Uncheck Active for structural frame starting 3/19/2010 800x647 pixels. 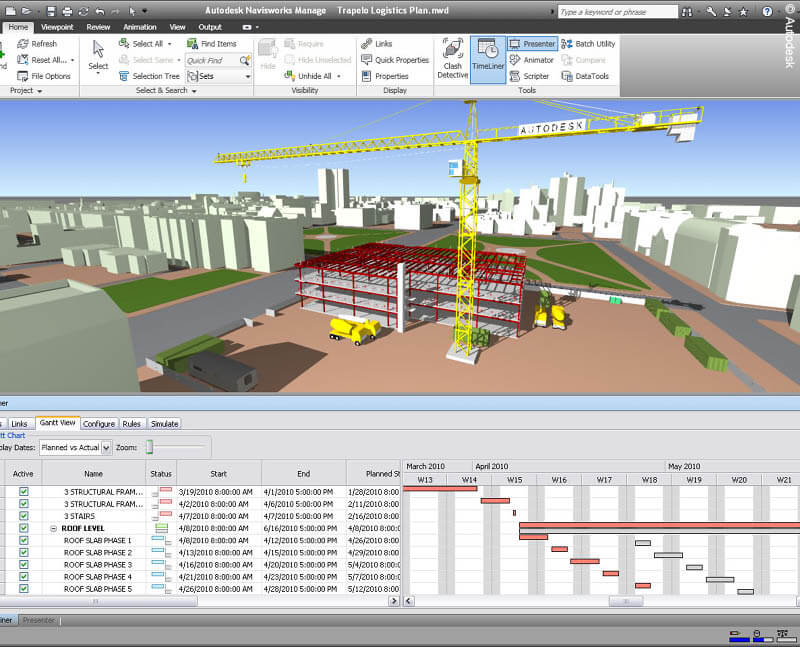pos(23,491)
